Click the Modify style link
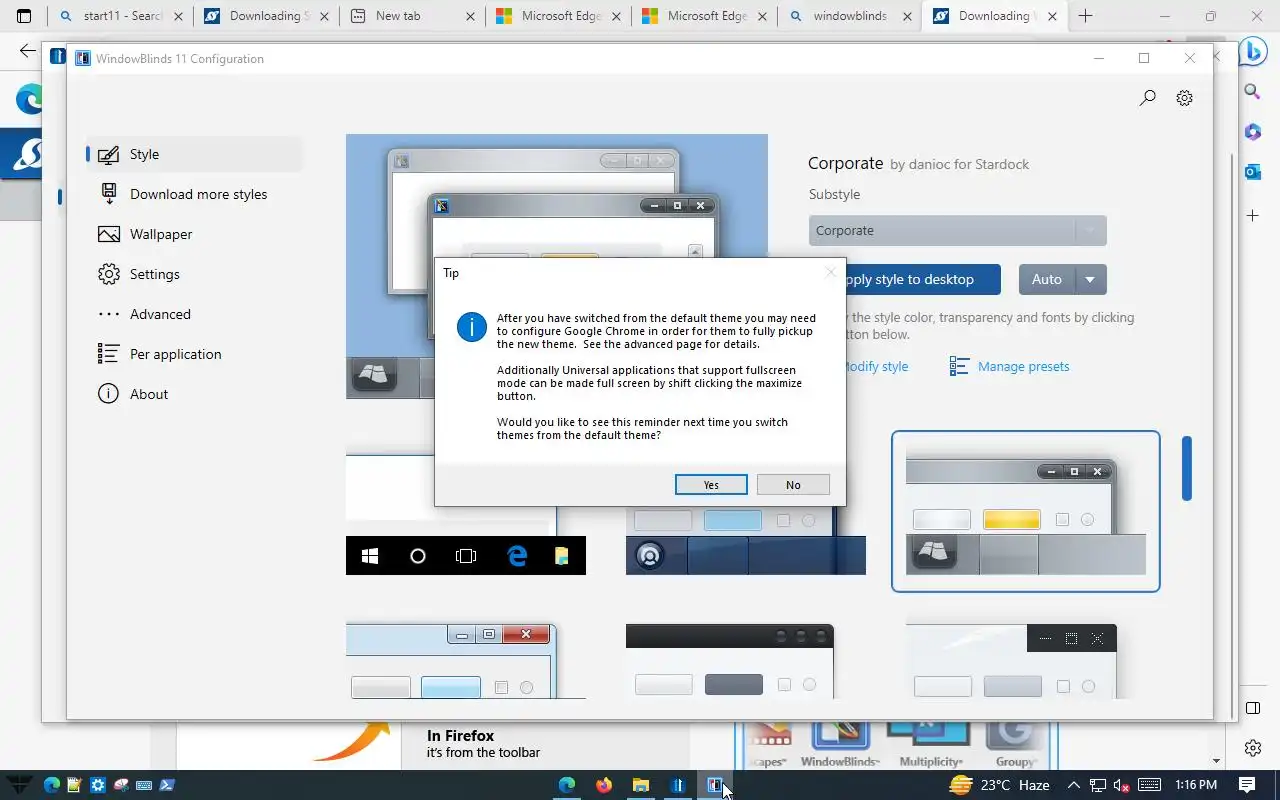1280x800 pixels. [x=875, y=367]
